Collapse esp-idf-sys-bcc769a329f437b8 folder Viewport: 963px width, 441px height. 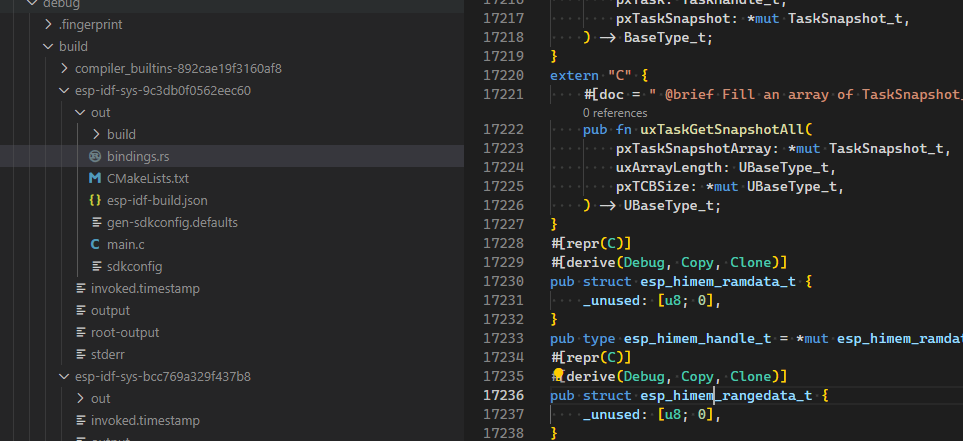pyautogui.click(x=64, y=377)
